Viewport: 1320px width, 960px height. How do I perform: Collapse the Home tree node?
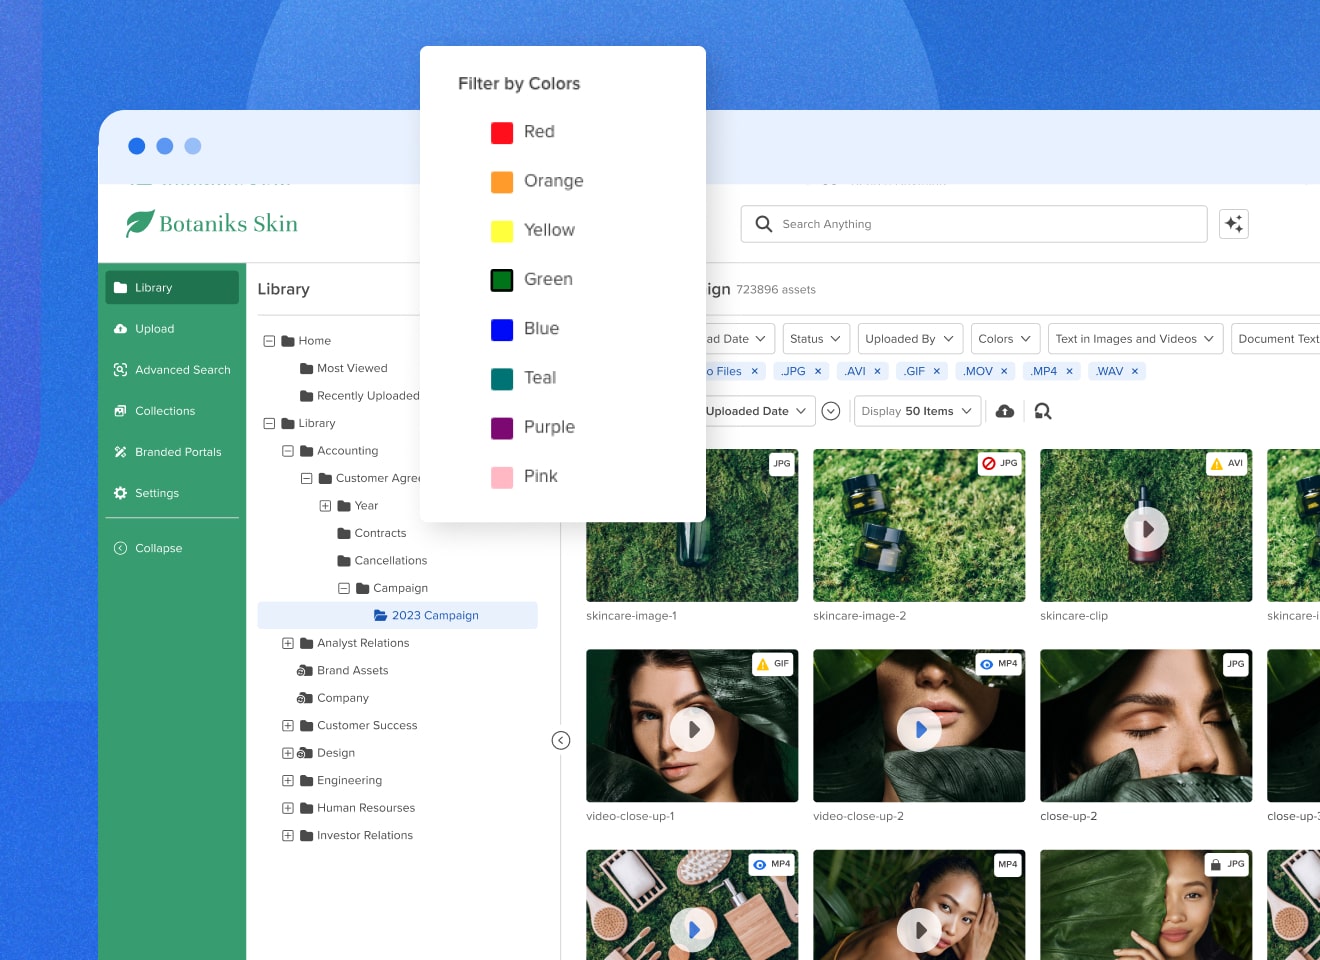(x=269, y=341)
